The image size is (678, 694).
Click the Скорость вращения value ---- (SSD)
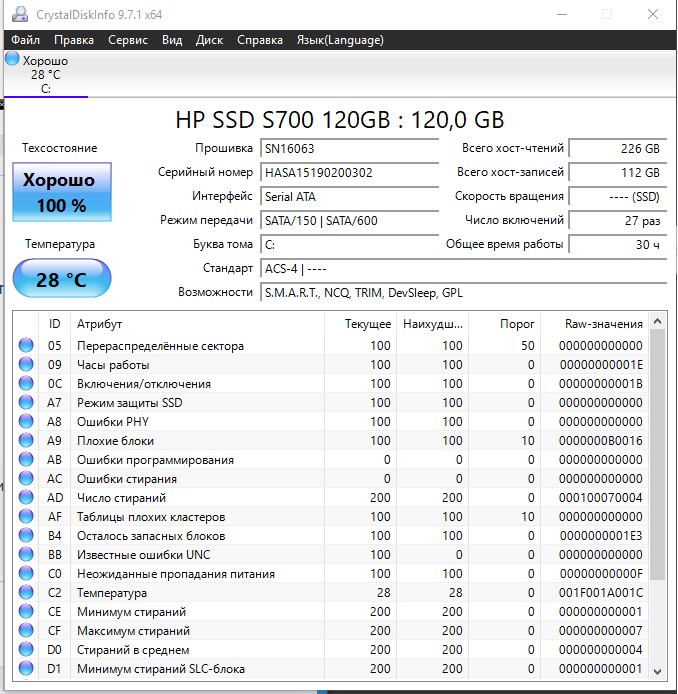(x=618, y=197)
